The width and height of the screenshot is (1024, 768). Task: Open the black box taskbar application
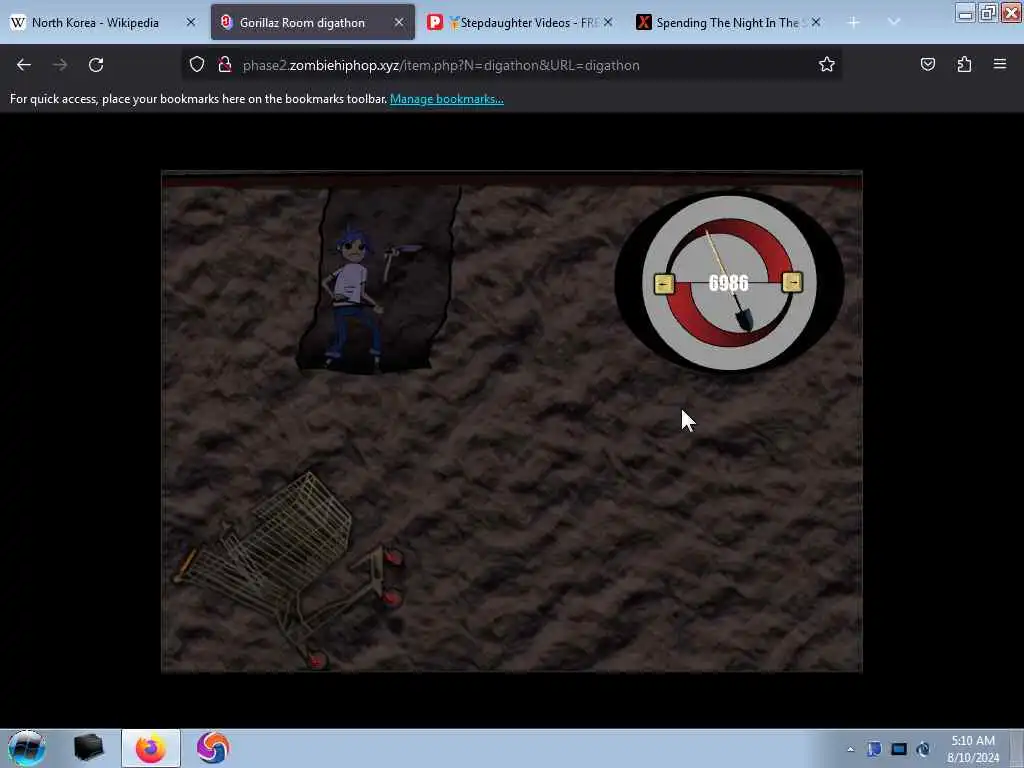tap(88, 748)
